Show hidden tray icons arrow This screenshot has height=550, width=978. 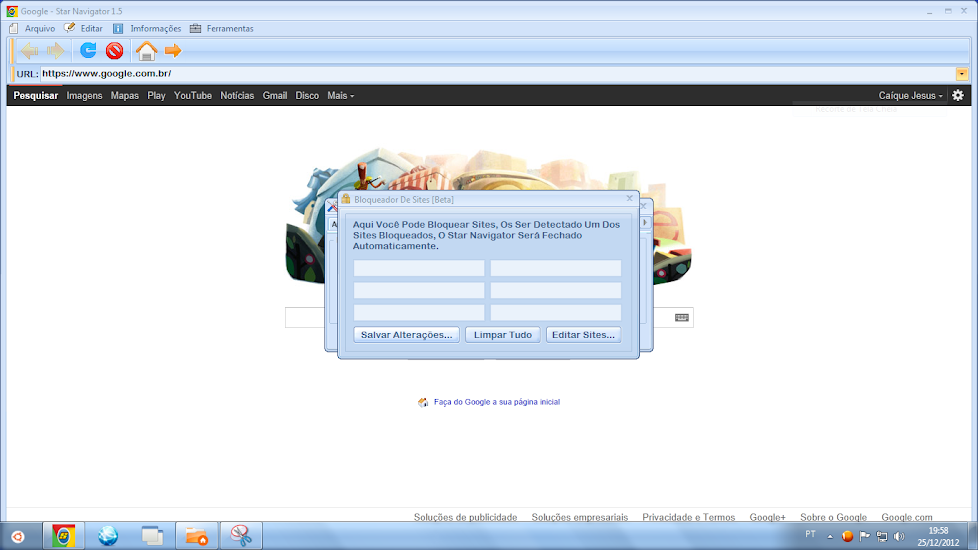pyautogui.click(x=830, y=536)
